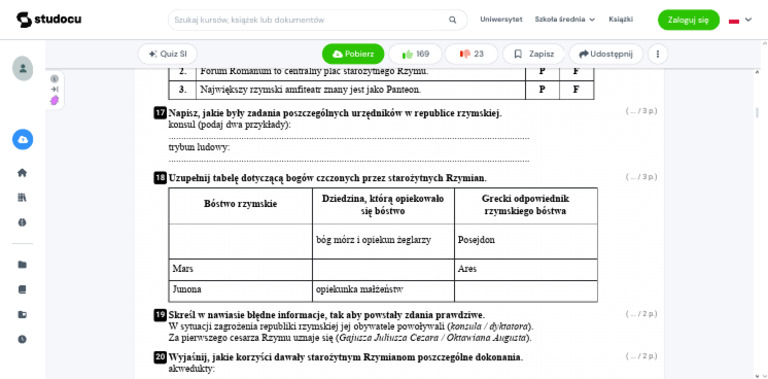Click 'konsul (podaj dwa przykłady):' text

pyautogui.click(x=230, y=125)
